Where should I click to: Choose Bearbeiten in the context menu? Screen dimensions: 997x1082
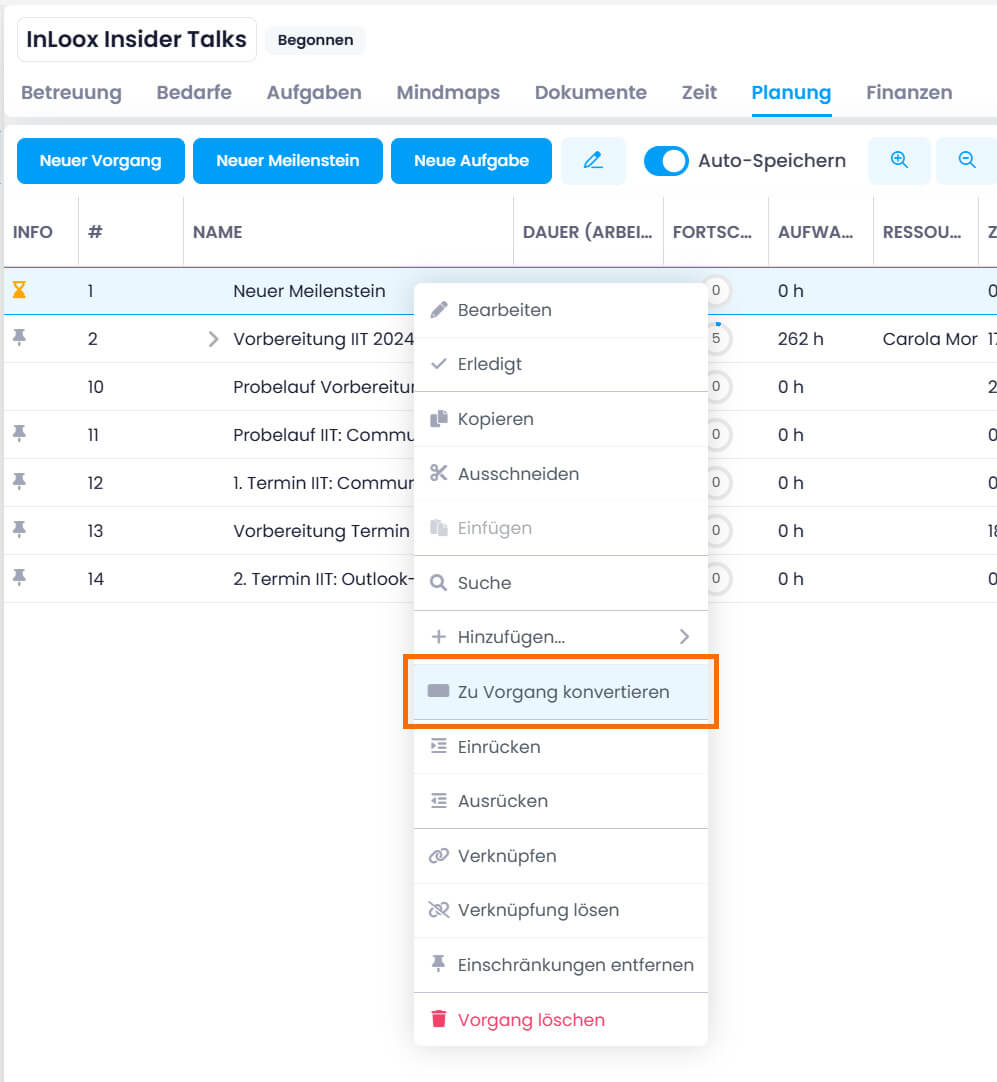point(561,310)
